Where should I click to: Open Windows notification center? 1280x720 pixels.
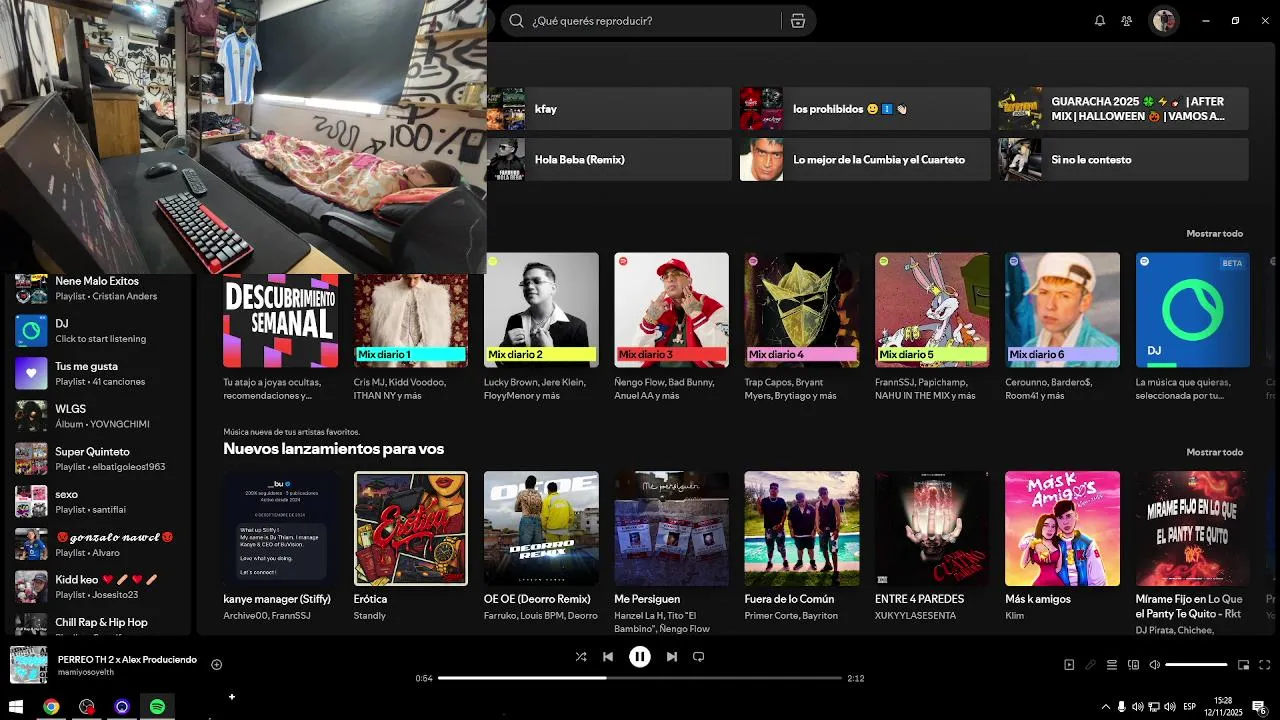[x=1260, y=707]
